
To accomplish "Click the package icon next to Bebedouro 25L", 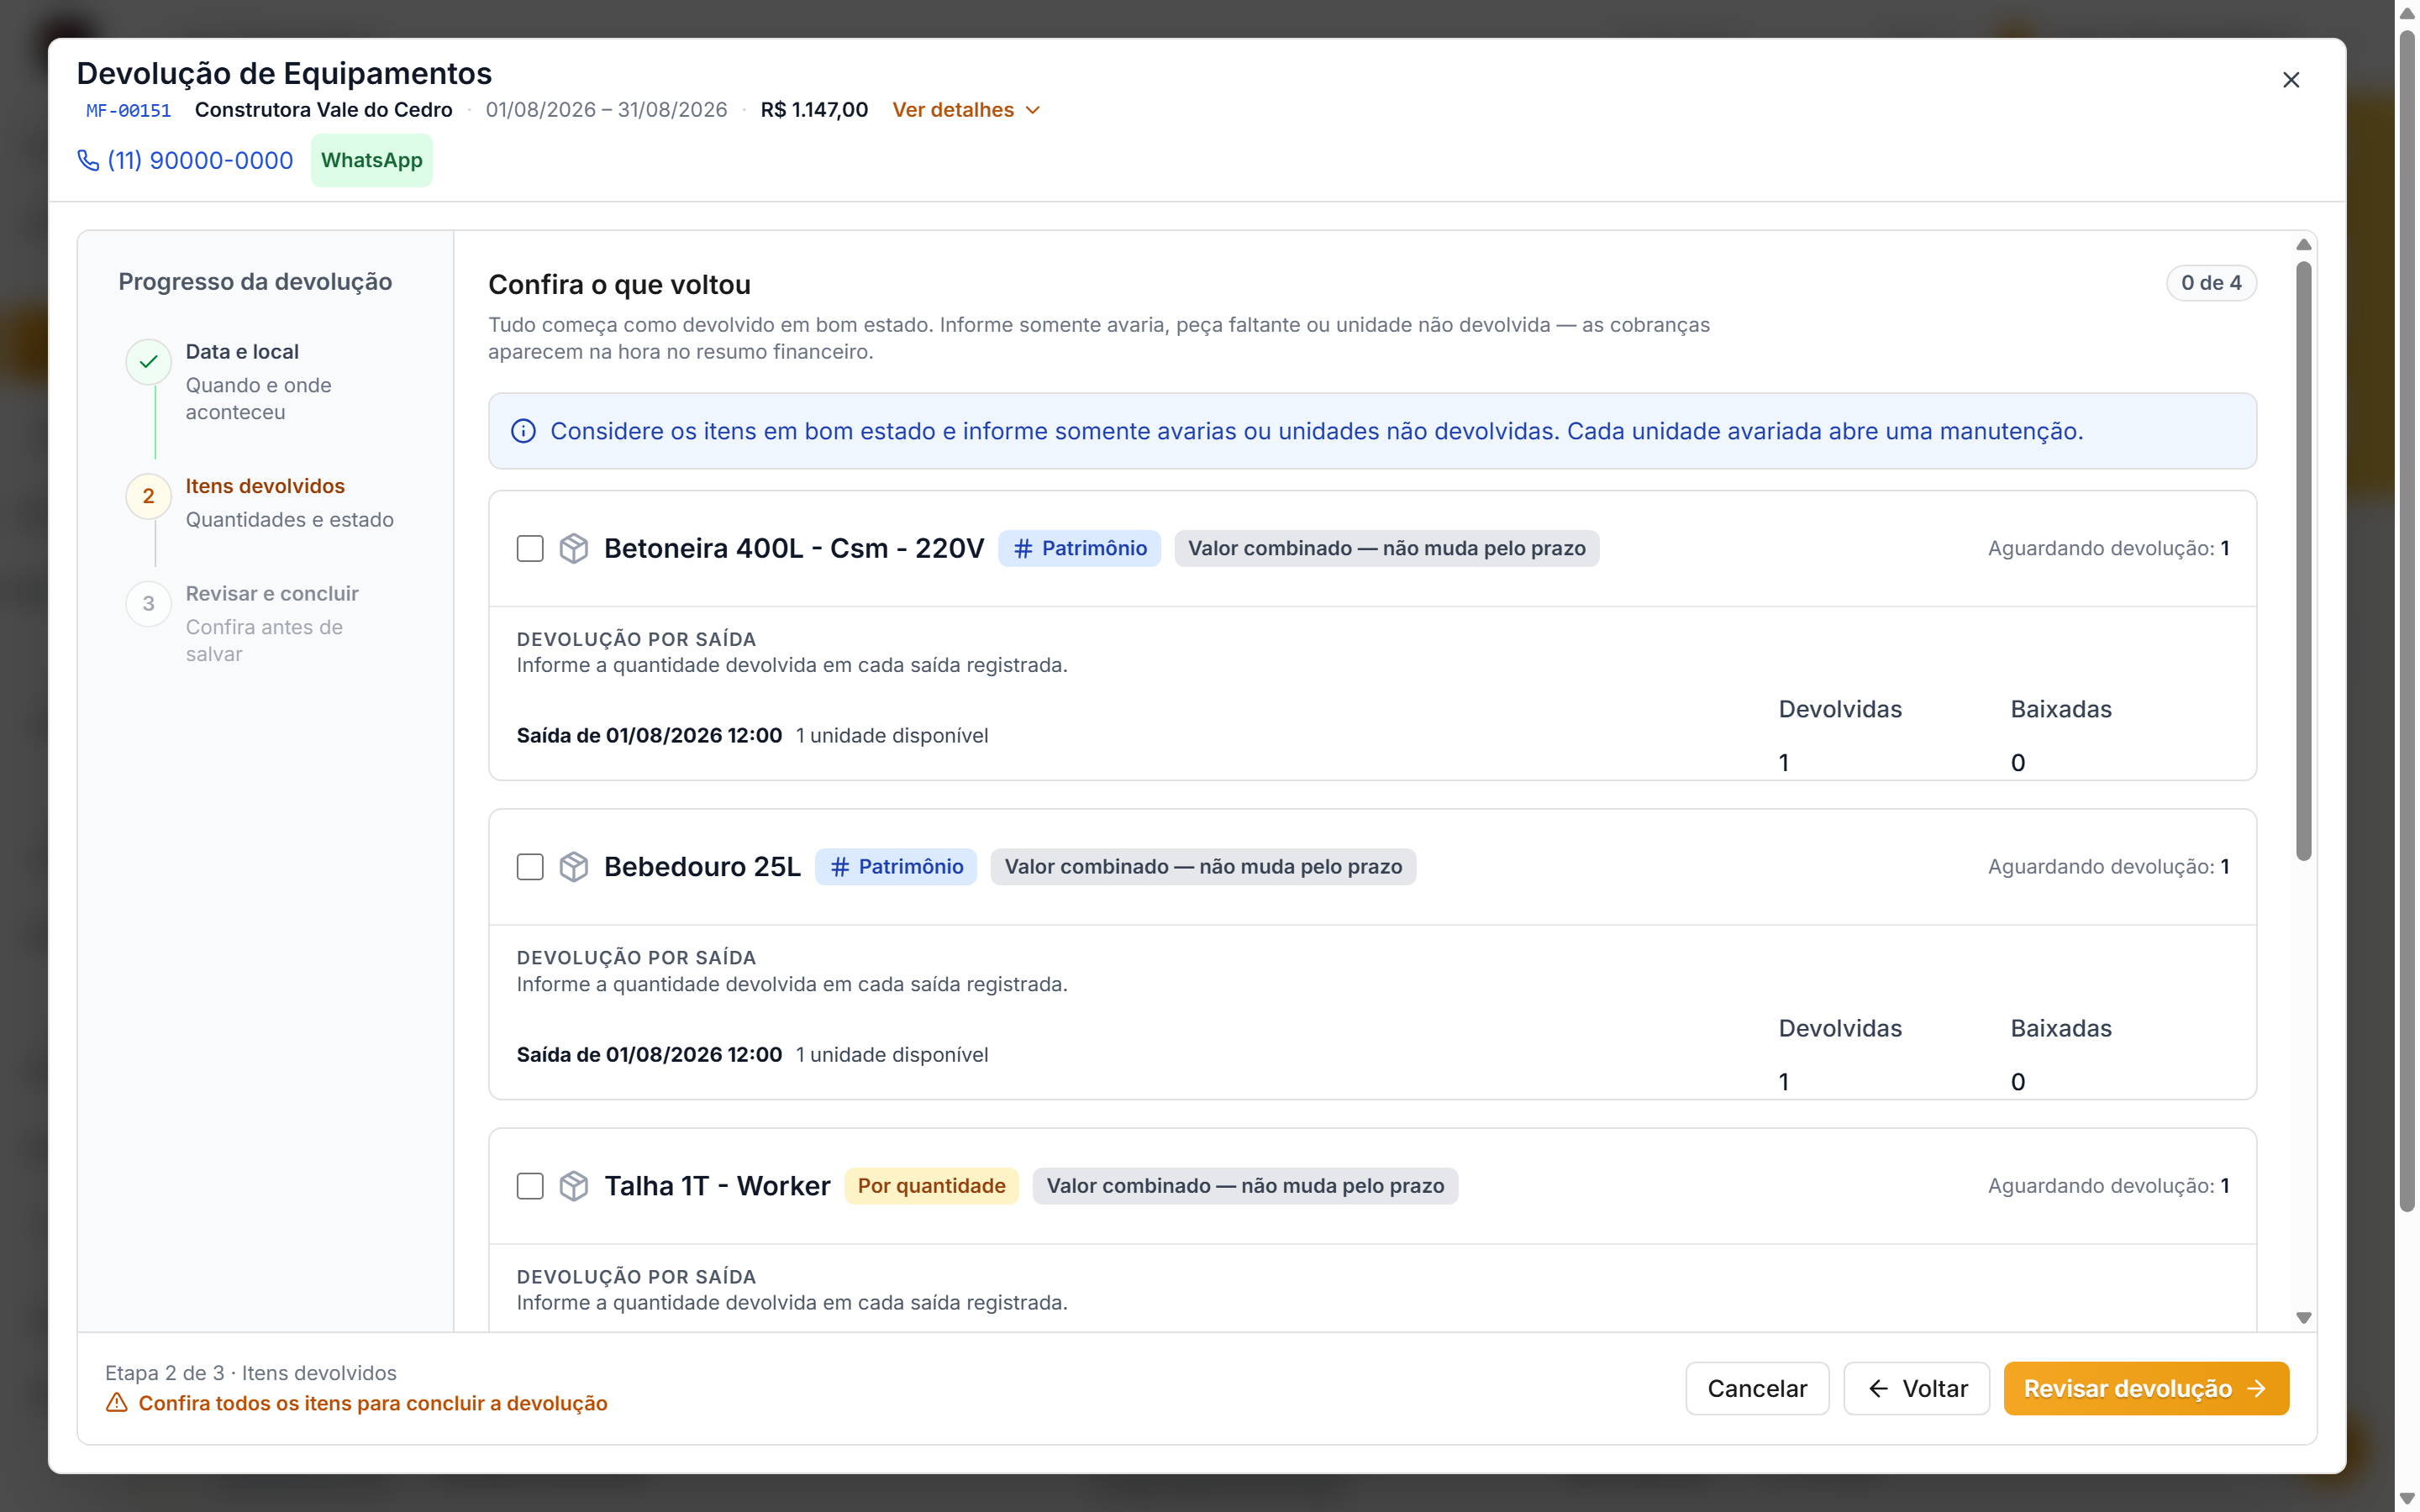I will 574,867.
